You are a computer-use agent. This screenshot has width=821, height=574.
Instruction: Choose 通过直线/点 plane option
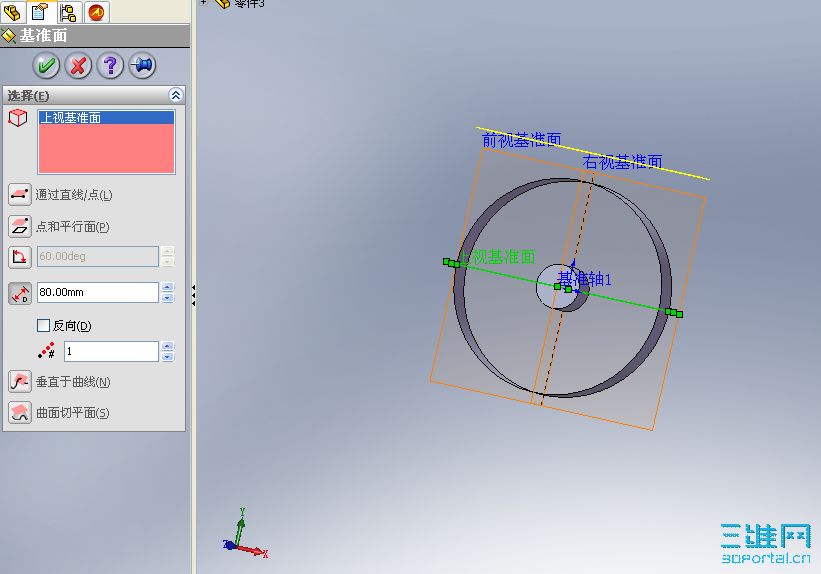pos(20,195)
